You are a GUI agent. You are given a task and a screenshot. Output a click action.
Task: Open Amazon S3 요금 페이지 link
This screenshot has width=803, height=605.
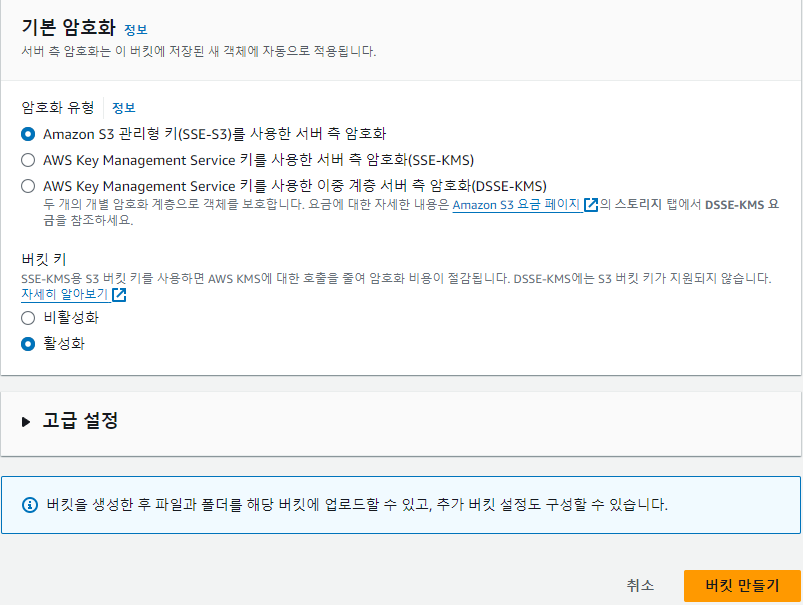tap(516, 205)
